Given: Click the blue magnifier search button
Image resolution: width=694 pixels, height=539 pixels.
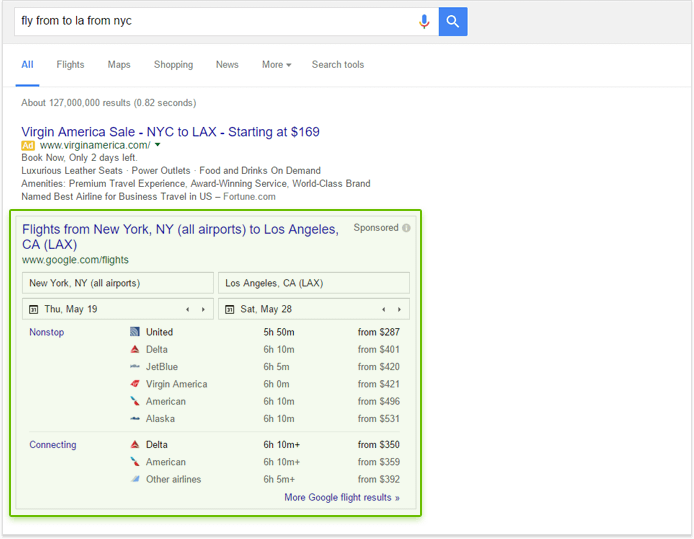Looking at the screenshot, I should (x=453, y=21).
